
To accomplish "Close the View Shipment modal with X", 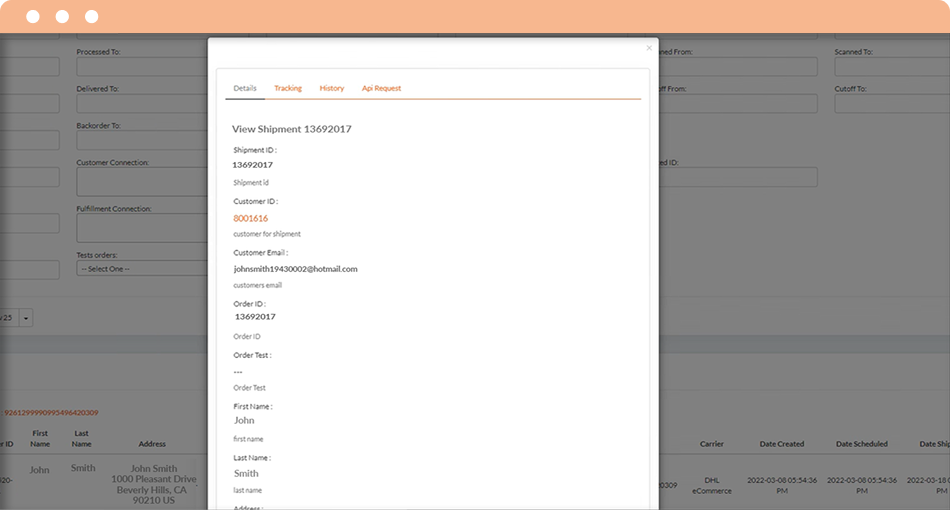I will point(648,48).
